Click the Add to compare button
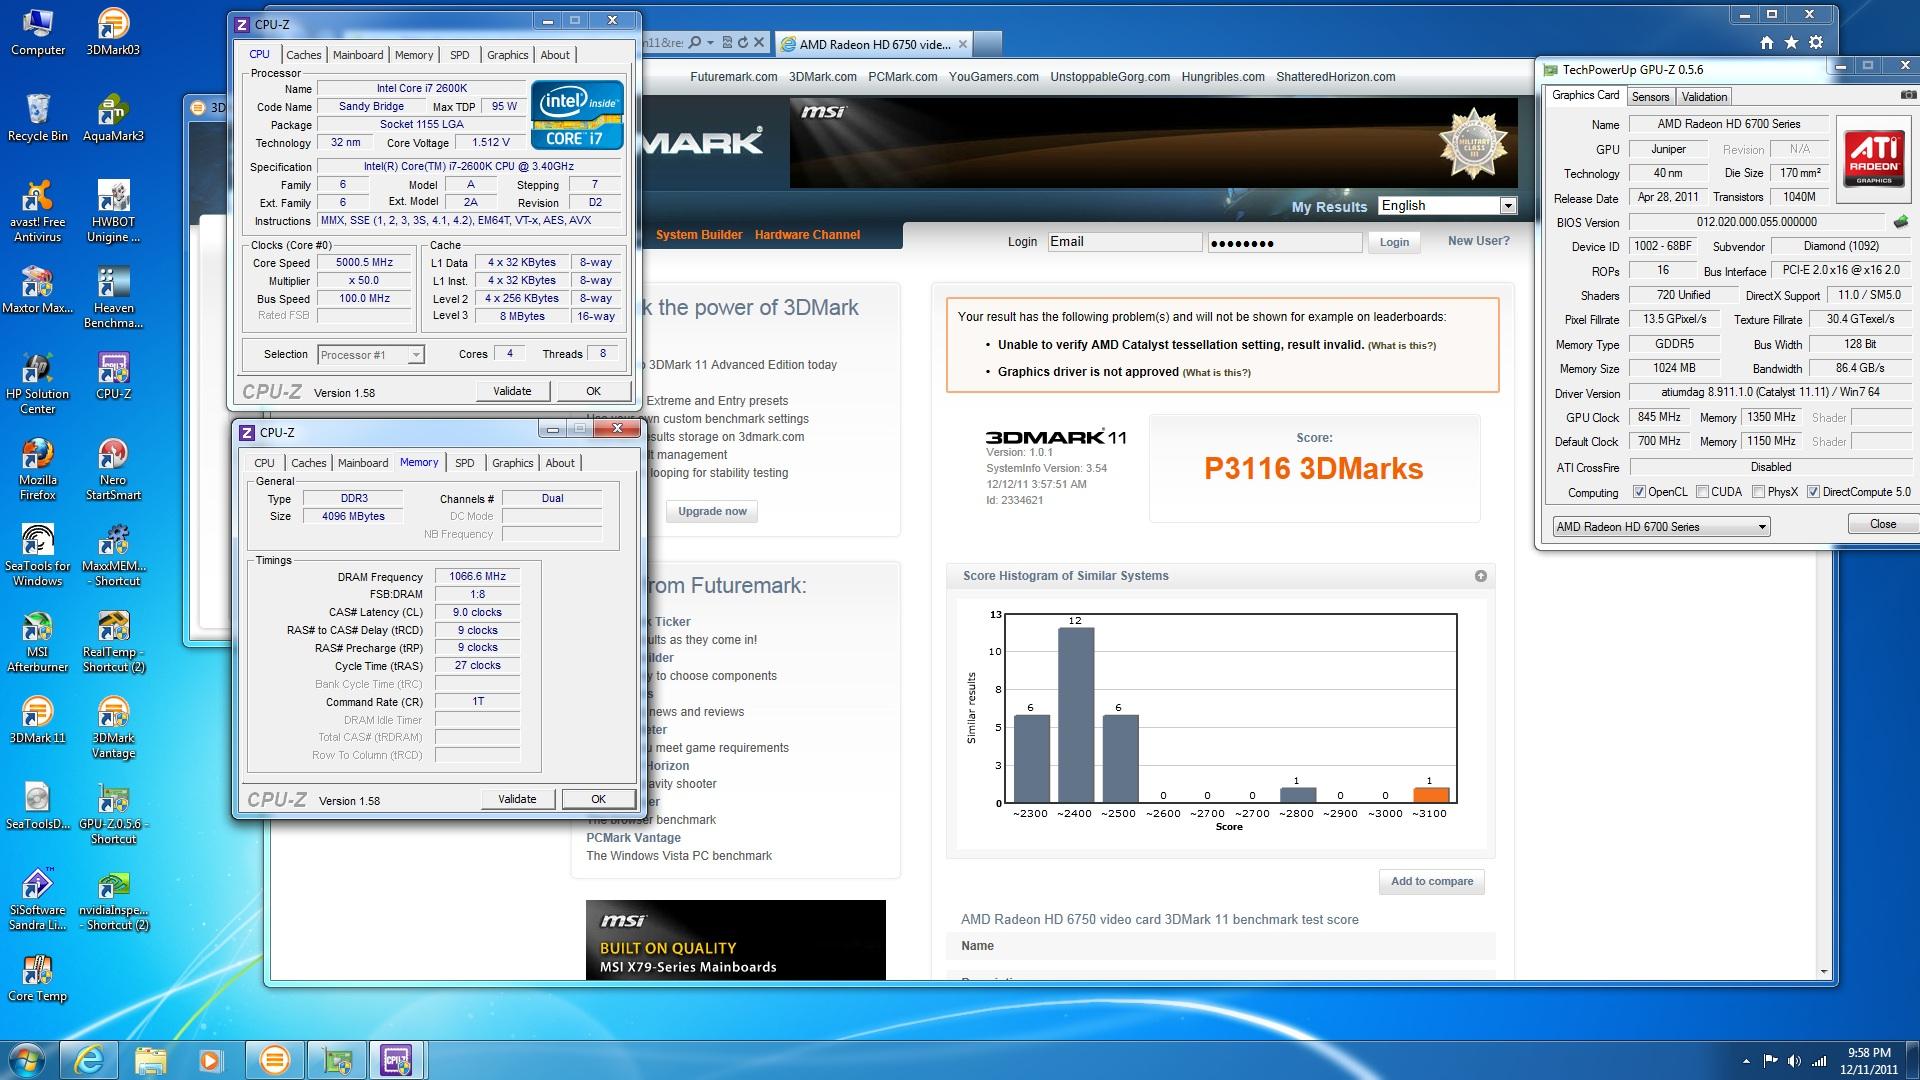 pos(1431,881)
